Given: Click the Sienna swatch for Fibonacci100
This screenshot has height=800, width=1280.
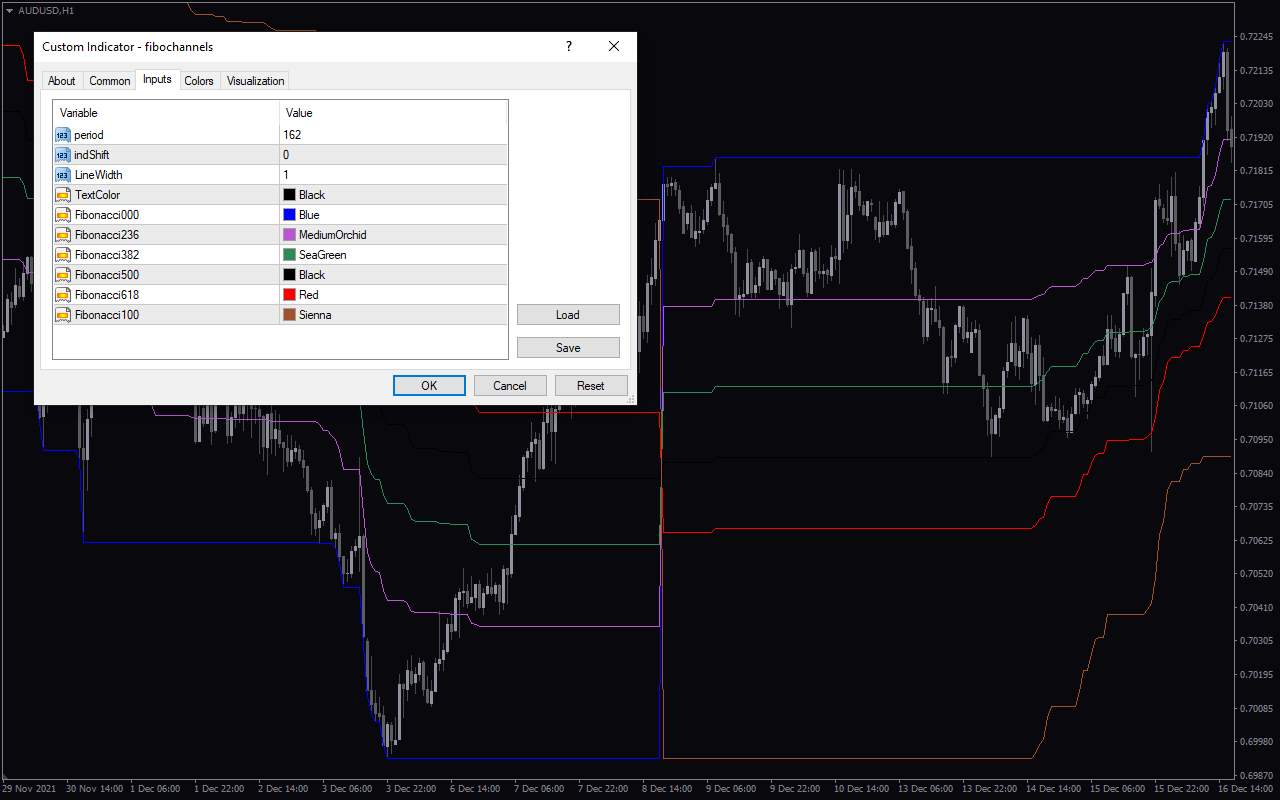Looking at the screenshot, I should [x=290, y=315].
